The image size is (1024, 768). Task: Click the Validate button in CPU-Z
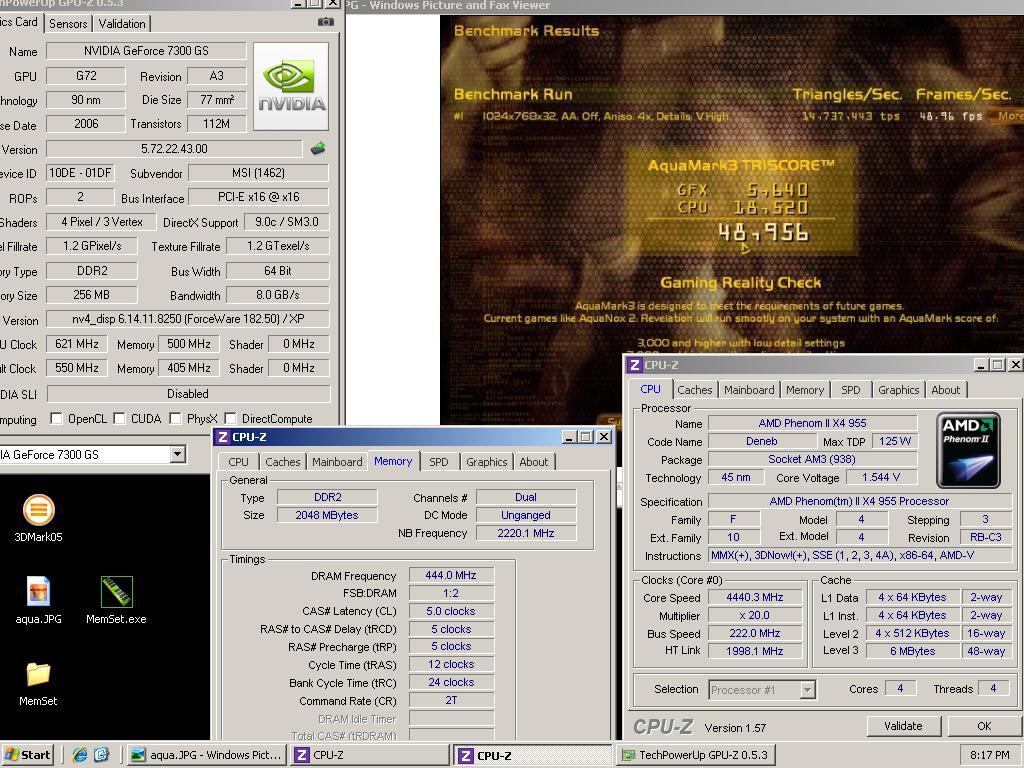903,726
